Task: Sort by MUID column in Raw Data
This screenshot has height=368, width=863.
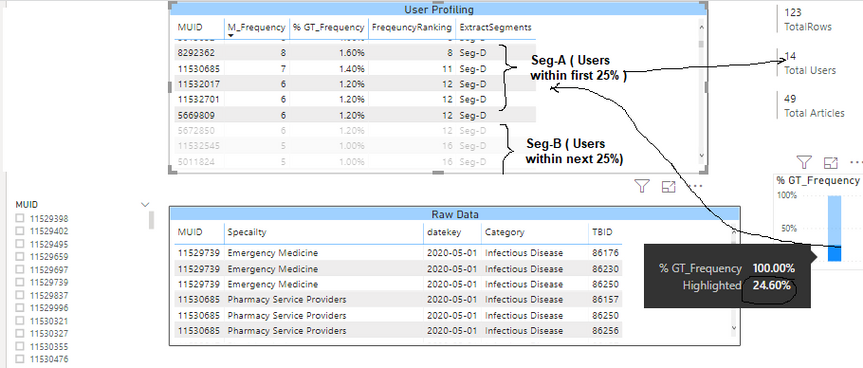Action: click(190, 232)
